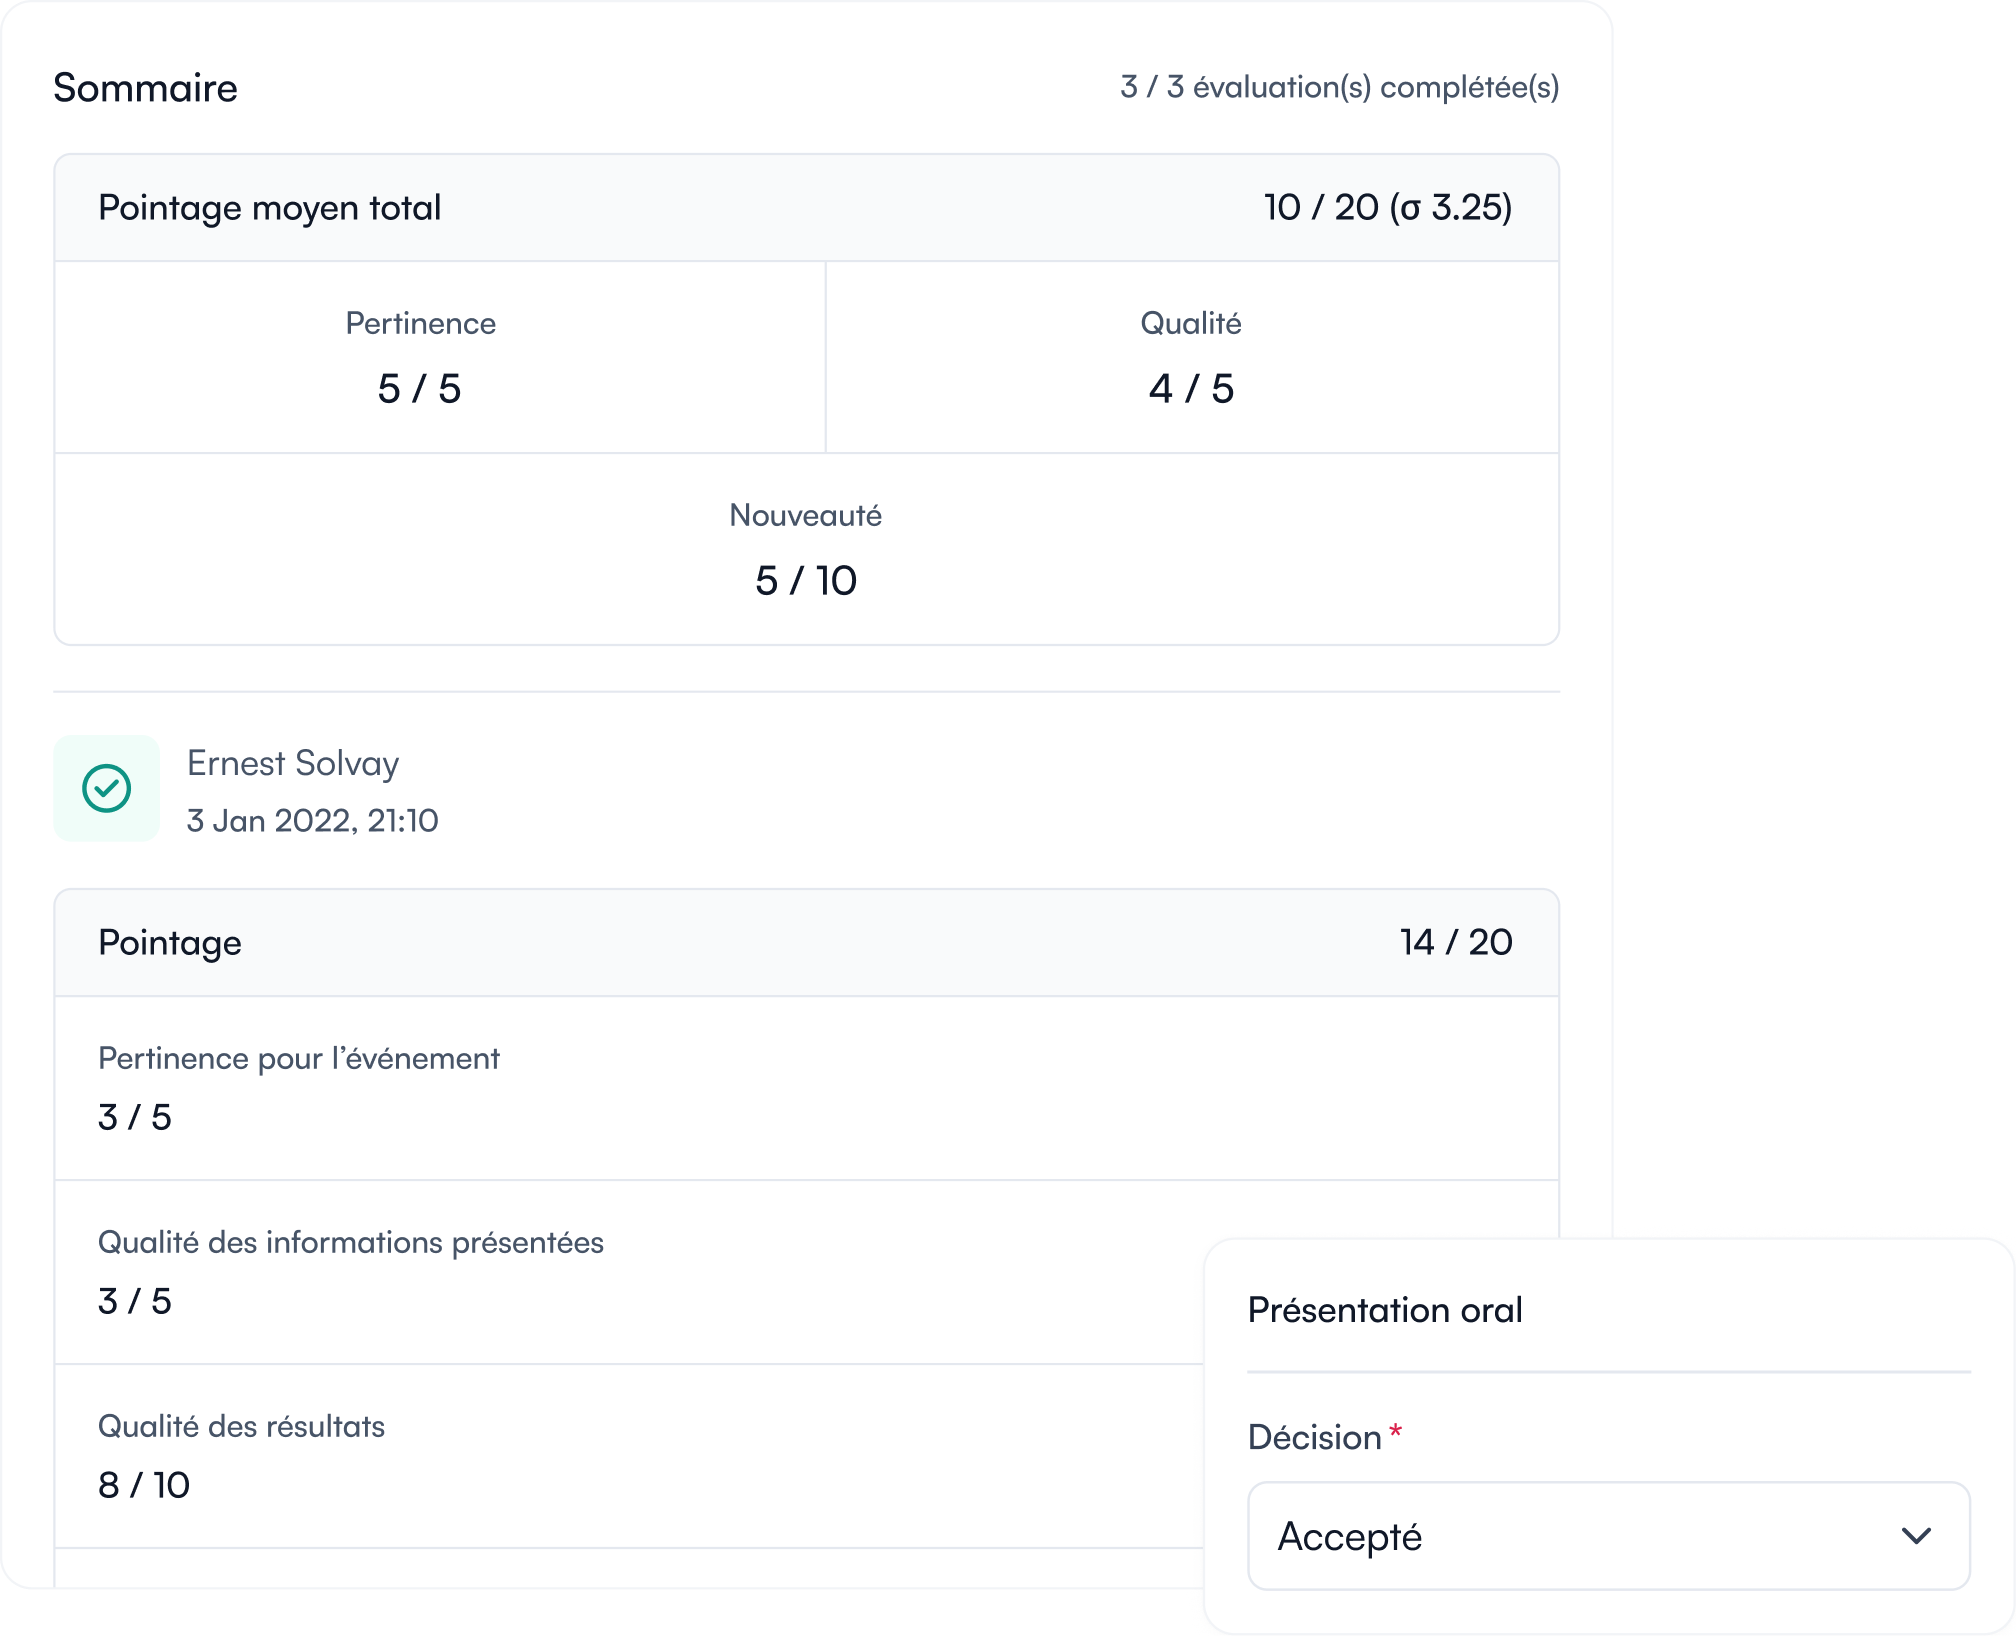Click the Pointage header label

170,943
